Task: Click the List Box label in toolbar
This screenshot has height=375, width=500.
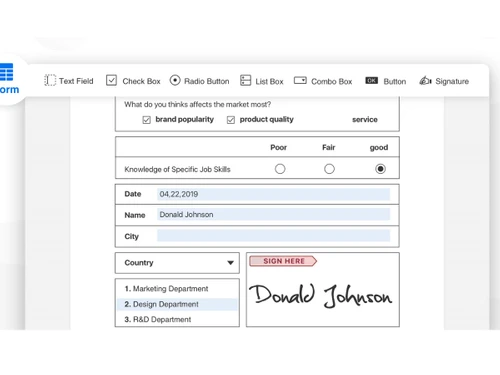Action: (x=269, y=81)
